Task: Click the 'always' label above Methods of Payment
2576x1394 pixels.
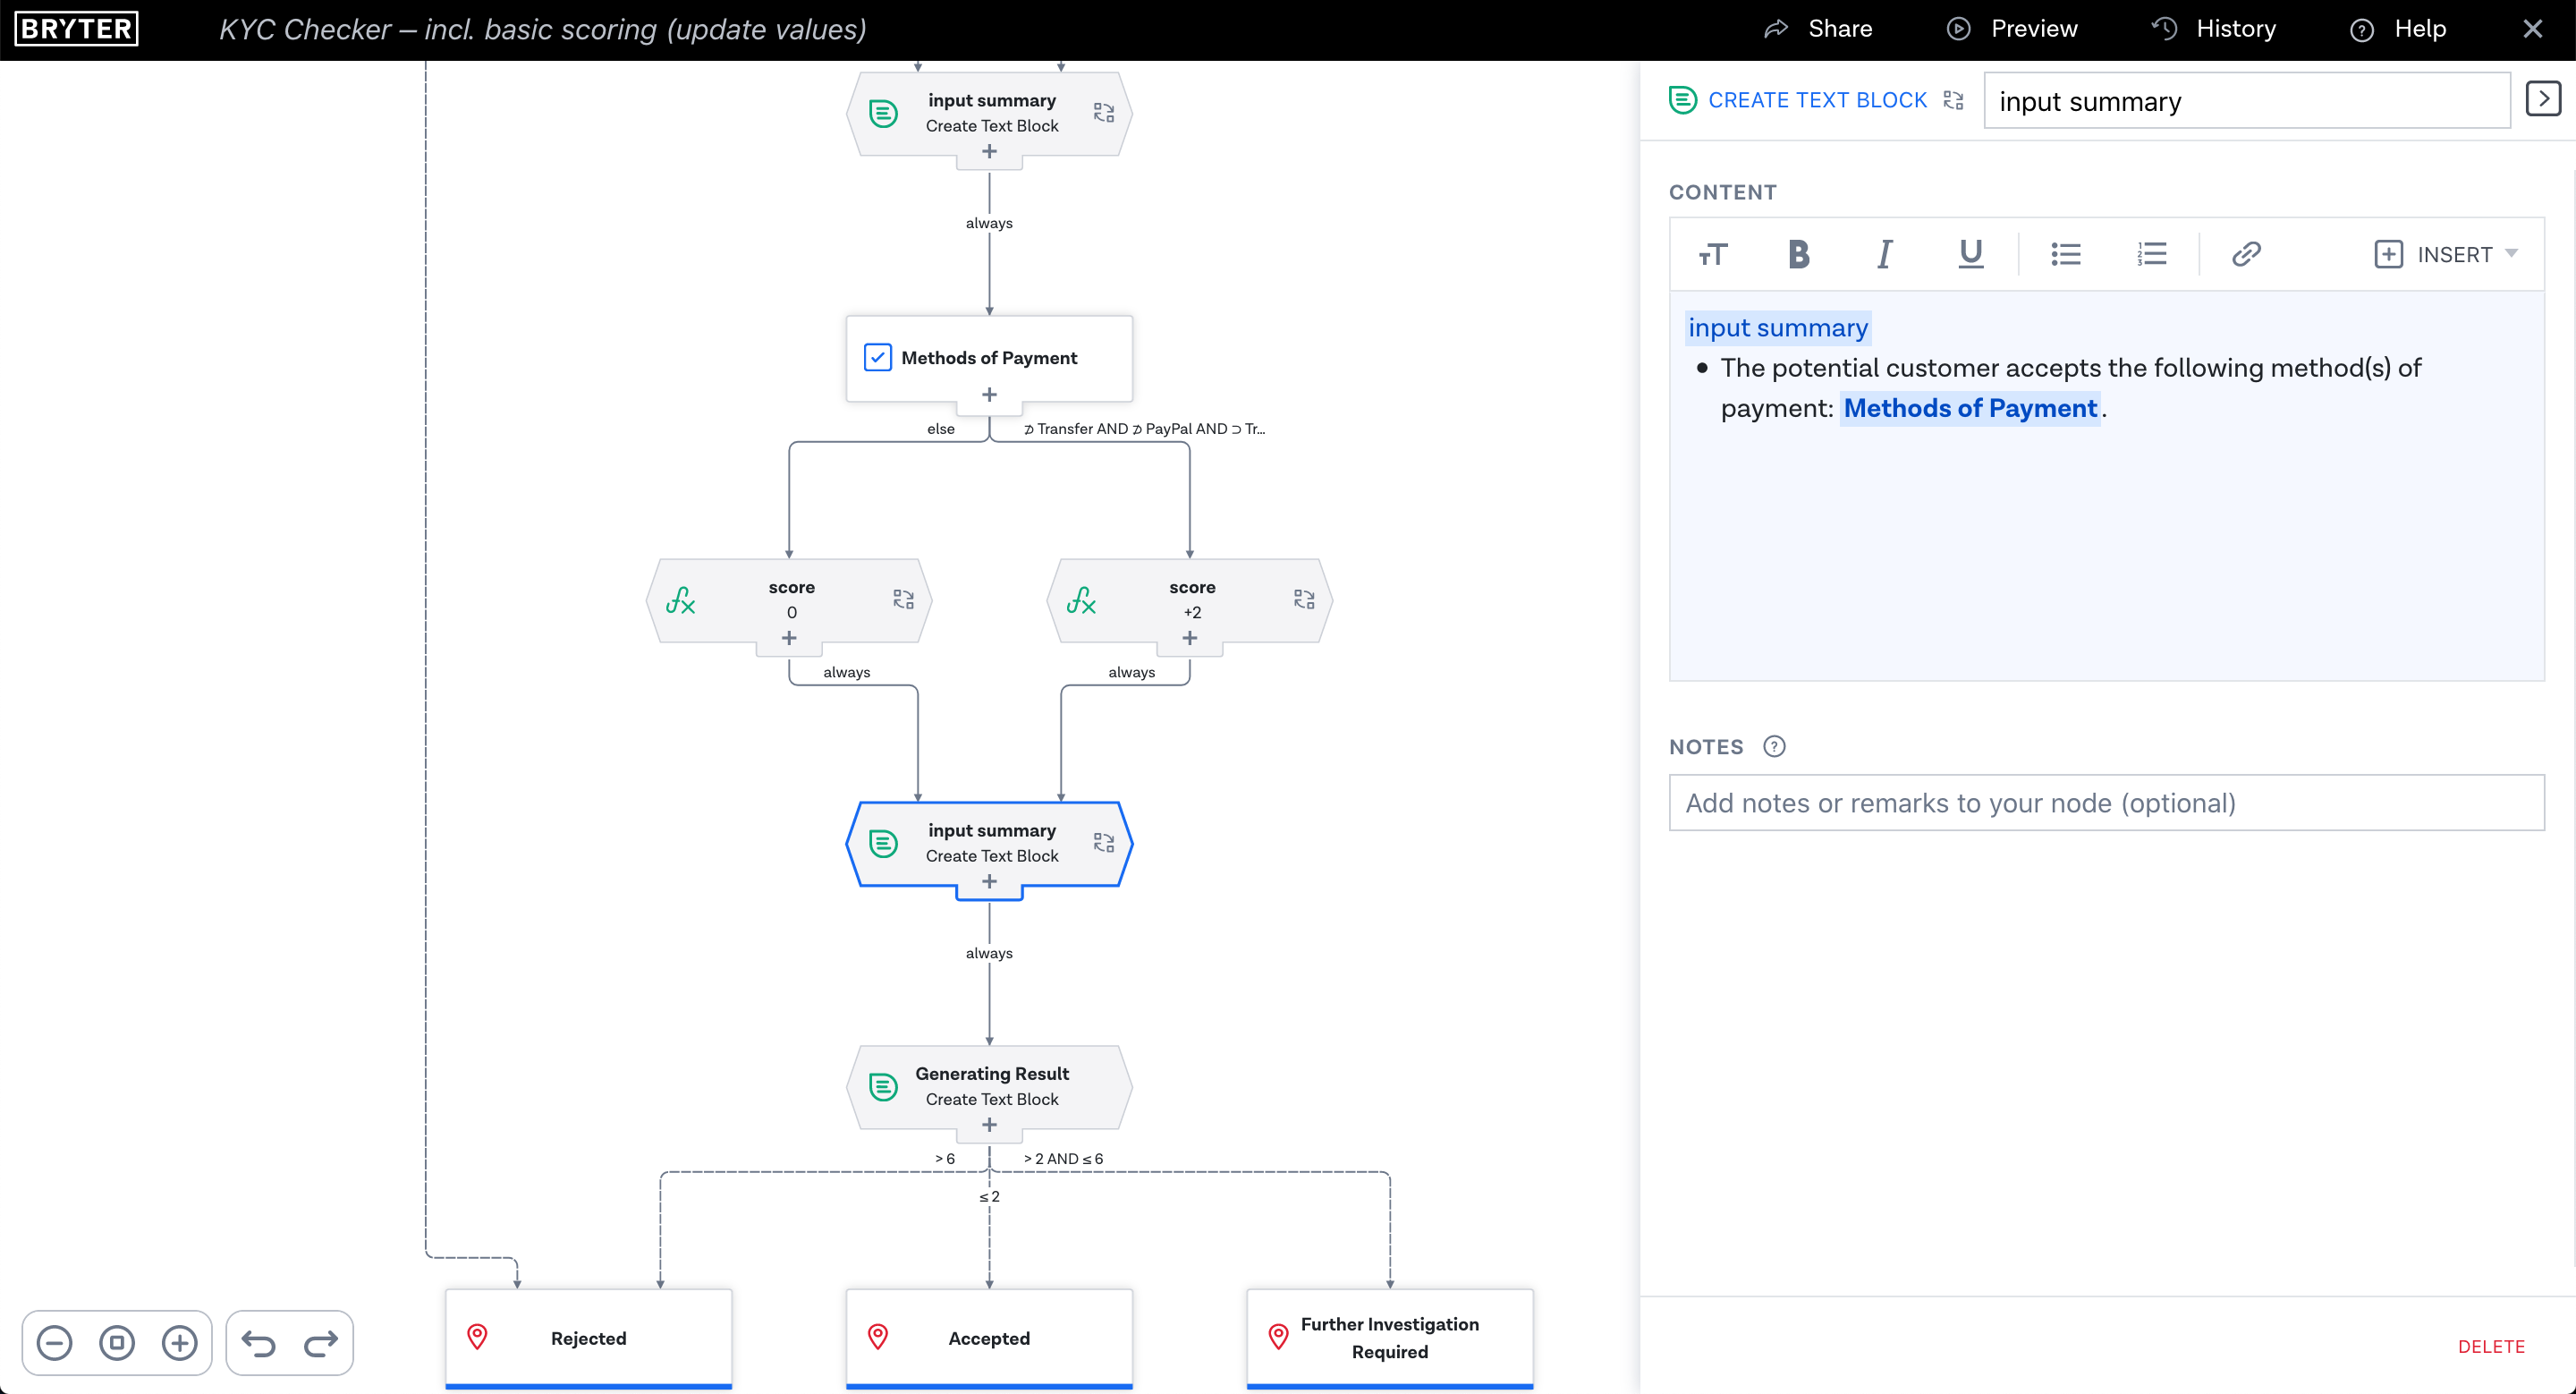Action: [x=989, y=223]
